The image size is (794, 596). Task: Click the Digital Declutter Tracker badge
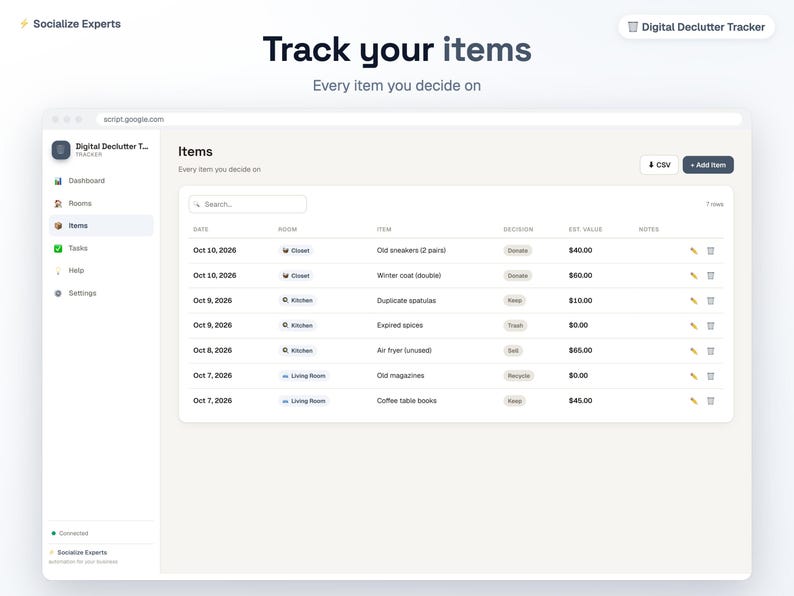(x=696, y=27)
